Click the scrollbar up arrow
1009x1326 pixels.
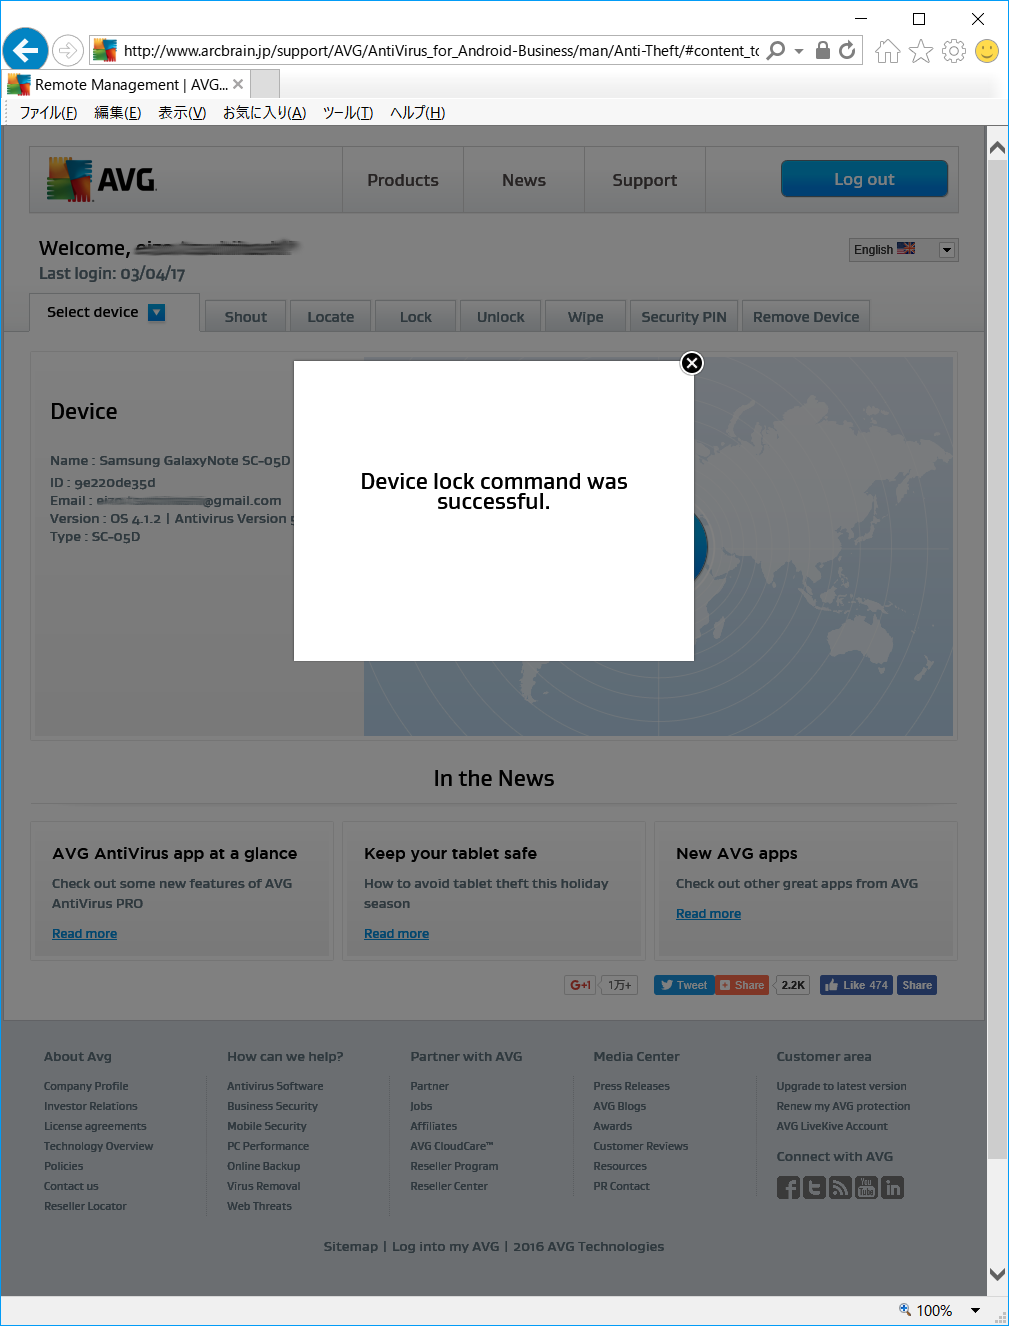(997, 148)
